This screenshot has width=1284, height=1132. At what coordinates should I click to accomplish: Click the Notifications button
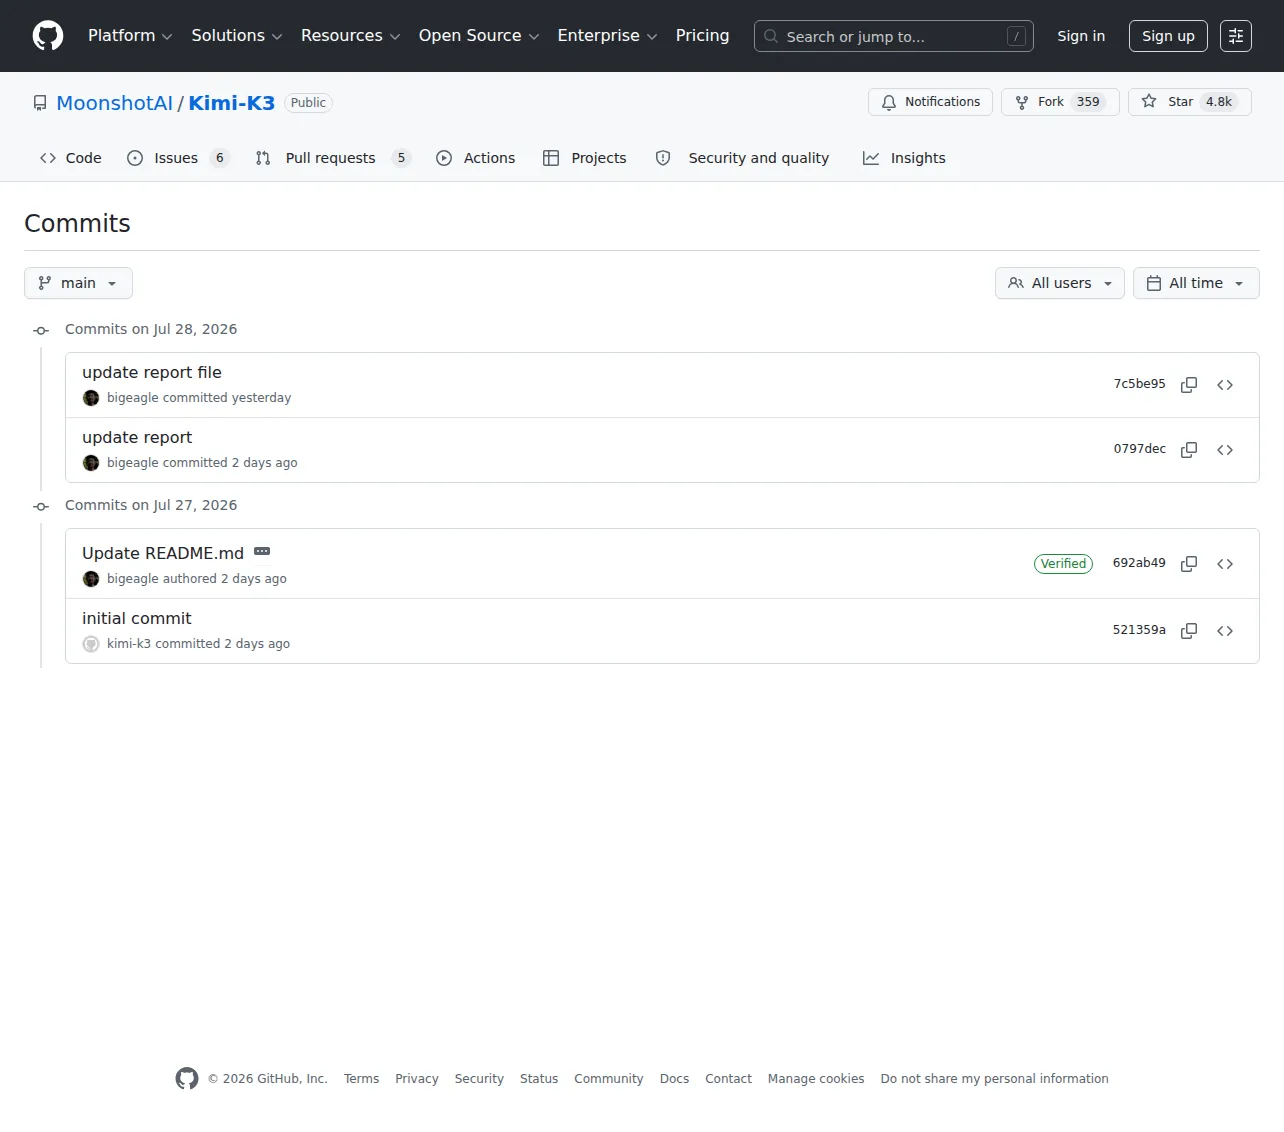(x=930, y=102)
